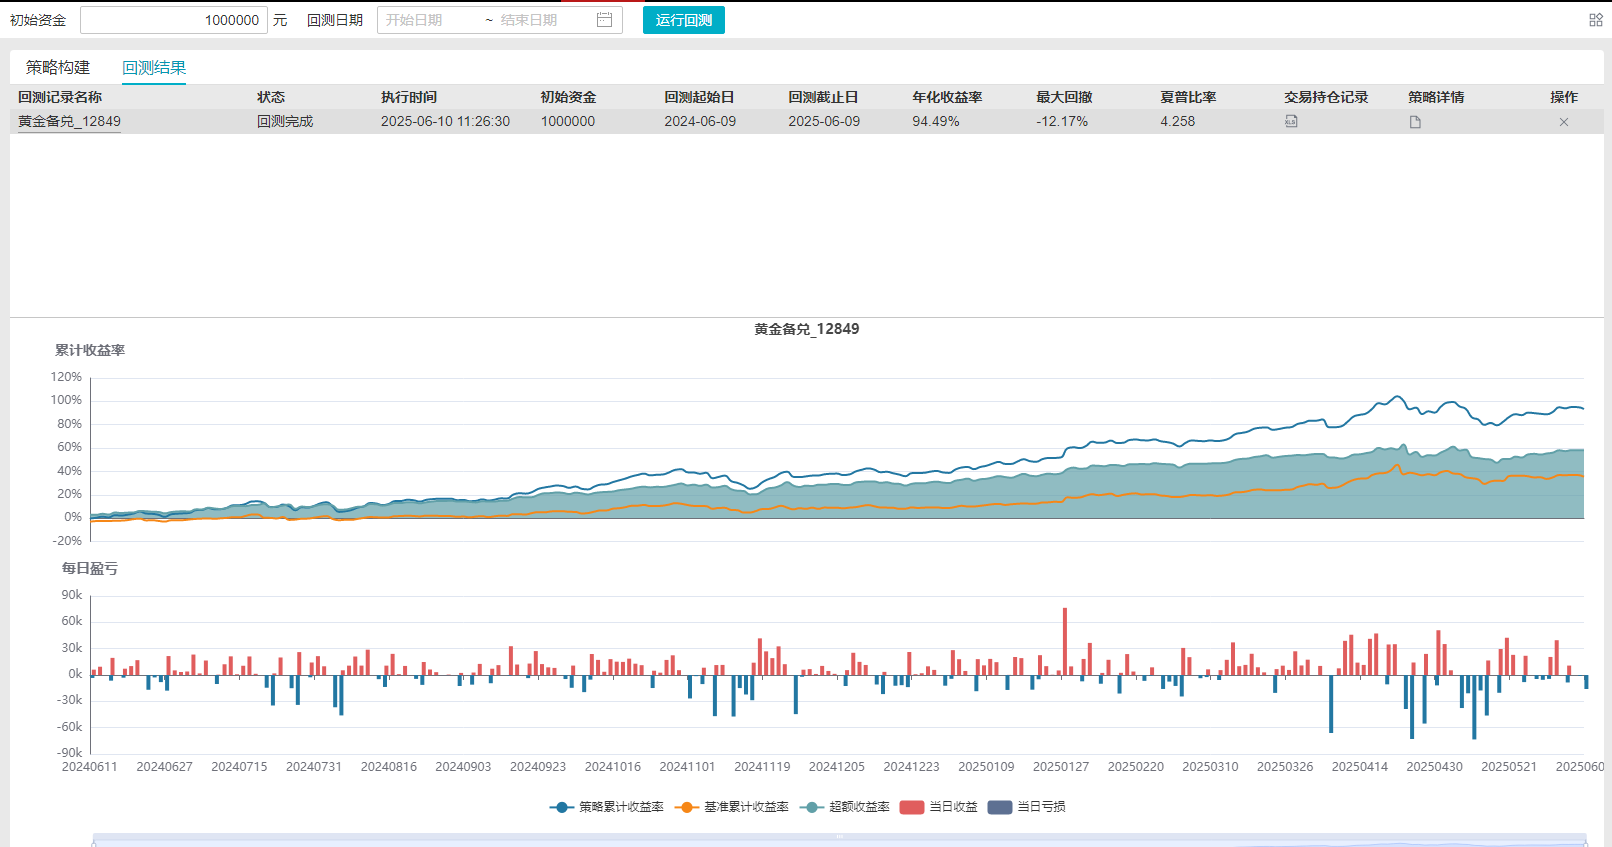Click the 结束日期 date field
The height and width of the screenshot is (847, 1612).
pyautogui.click(x=542, y=20)
